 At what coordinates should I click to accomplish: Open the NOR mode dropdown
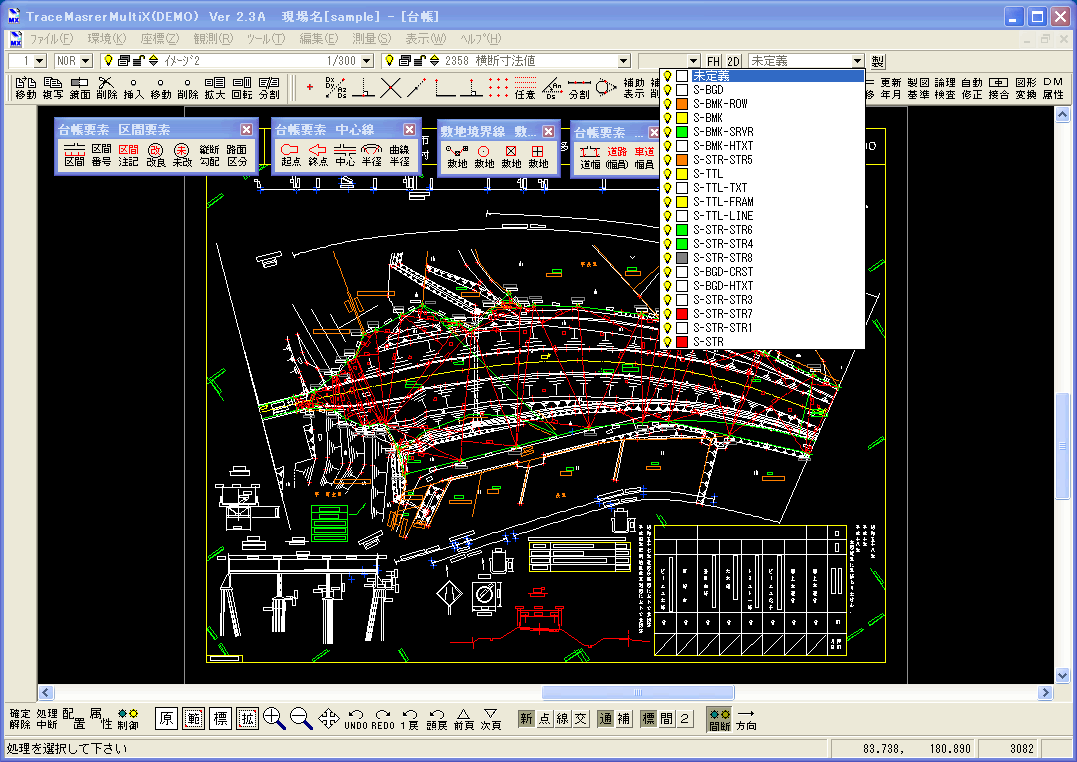tap(86, 61)
